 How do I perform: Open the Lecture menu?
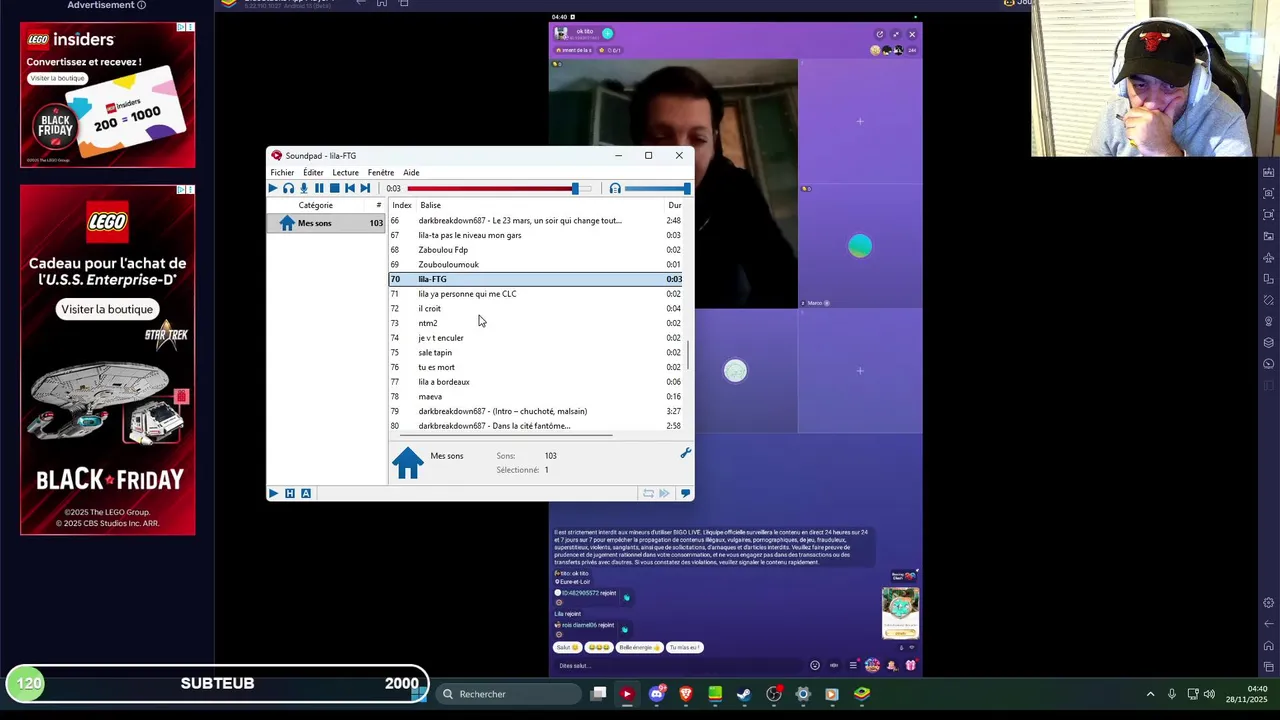pyautogui.click(x=345, y=172)
